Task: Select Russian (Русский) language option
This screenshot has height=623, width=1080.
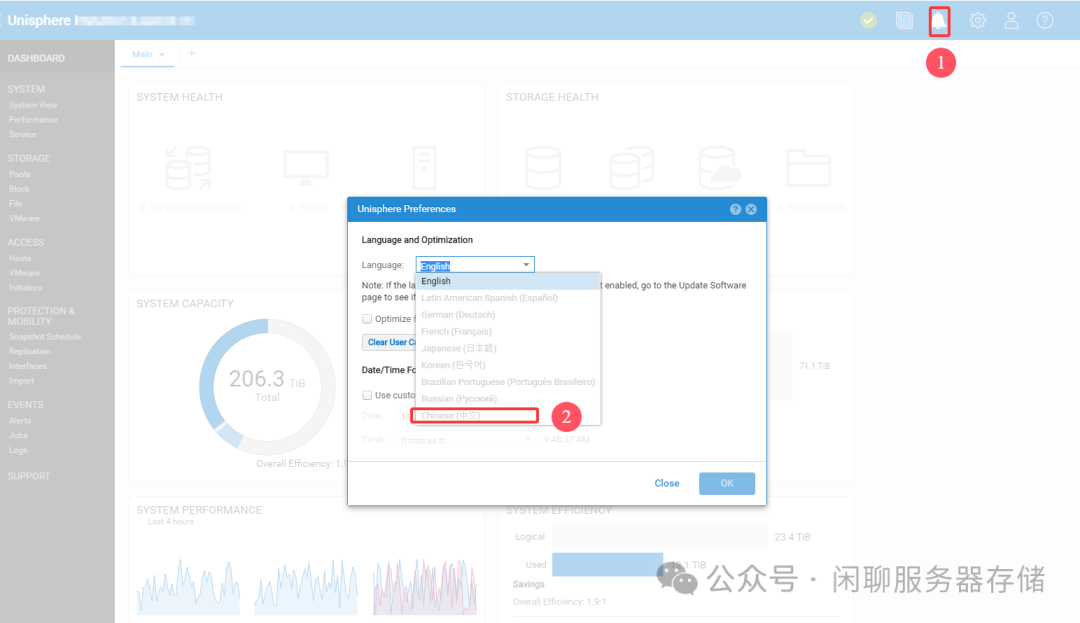Action: click(508, 399)
